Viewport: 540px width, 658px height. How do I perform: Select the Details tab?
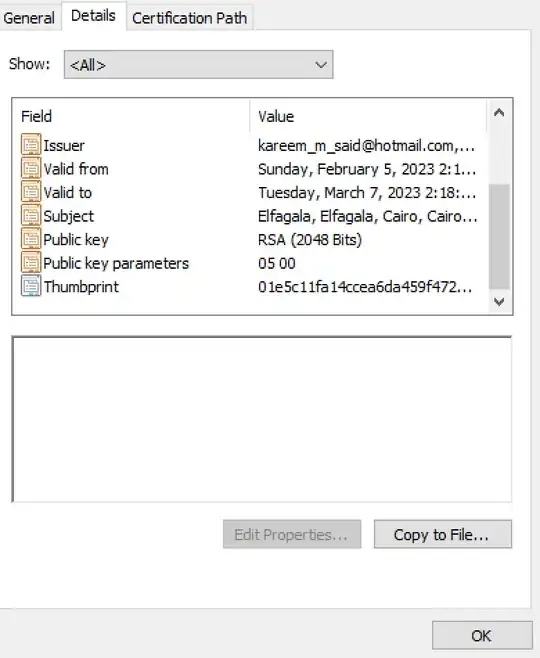coord(93,16)
